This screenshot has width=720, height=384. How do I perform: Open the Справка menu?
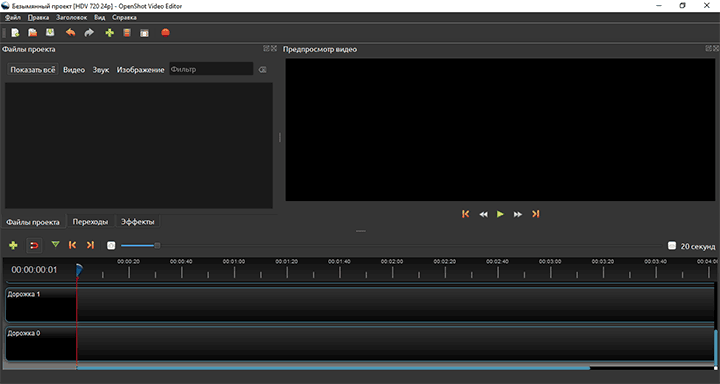[x=124, y=17]
